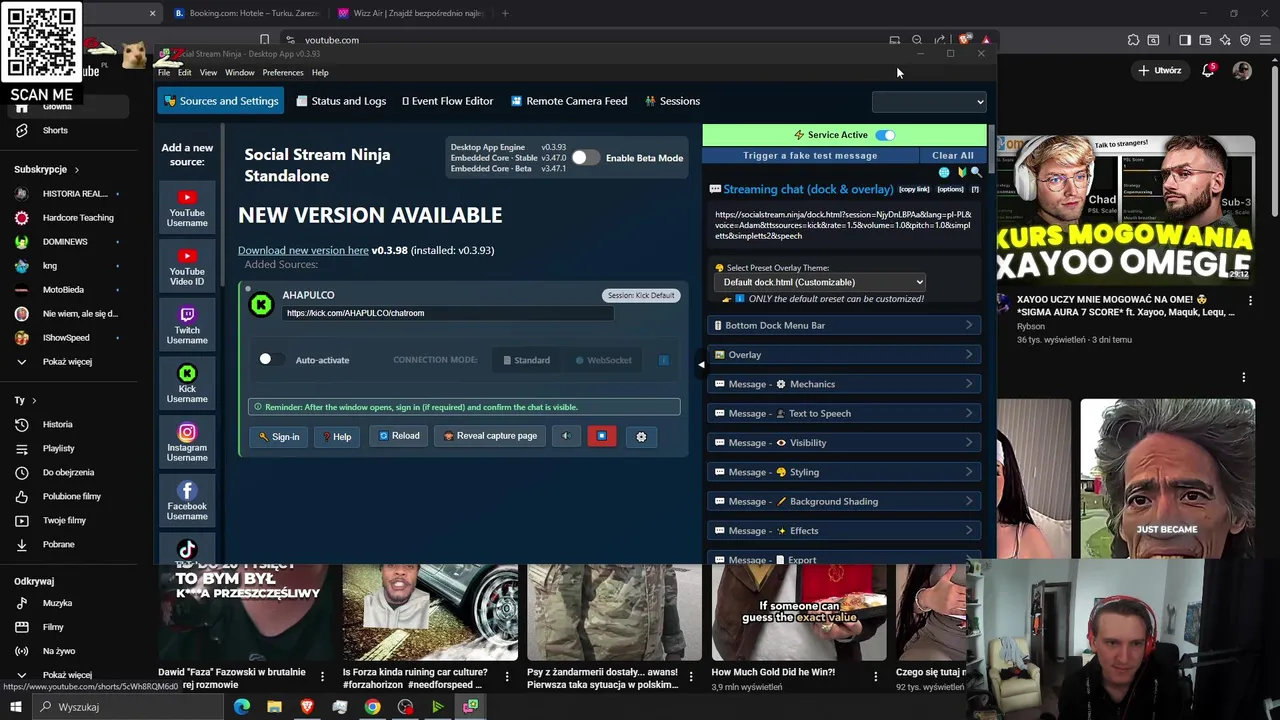This screenshot has width=1280, height=720.
Task: Open the Select Preset Overlay Theme dropdown
Action: click(820, 282)
